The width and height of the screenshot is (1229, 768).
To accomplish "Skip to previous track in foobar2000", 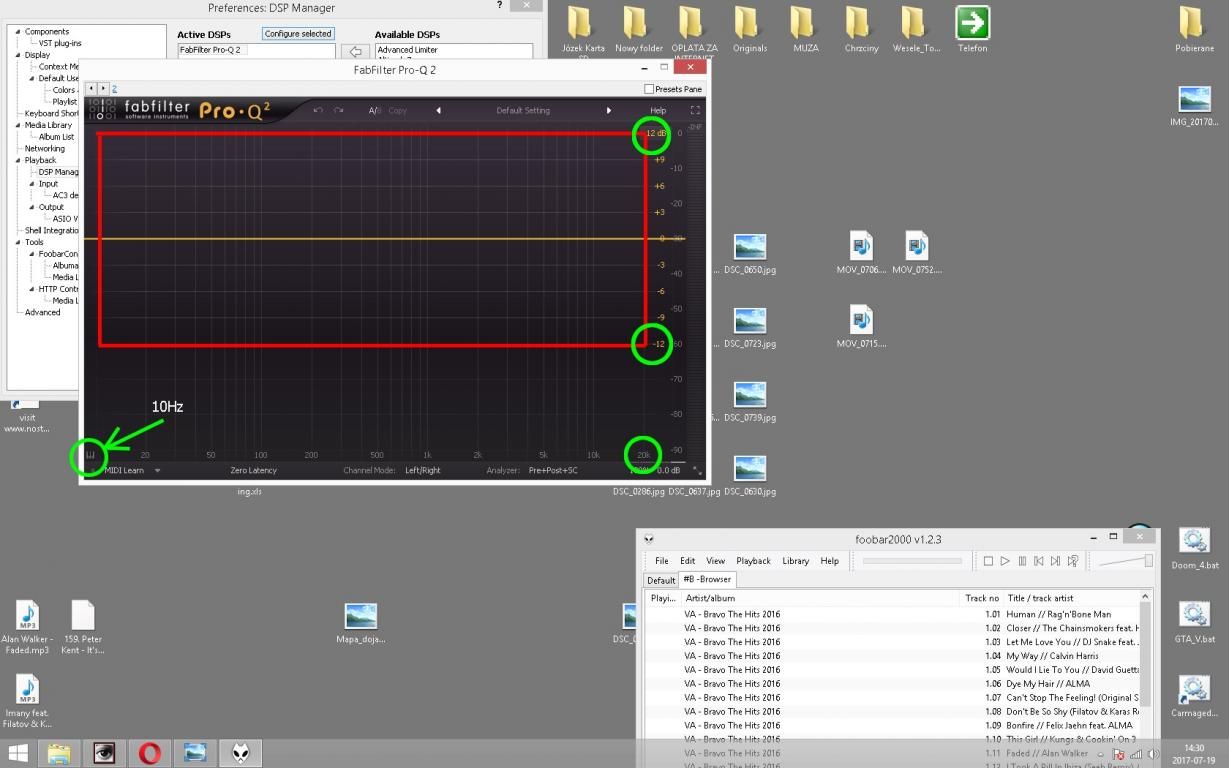I will [x=1039, y=561].
